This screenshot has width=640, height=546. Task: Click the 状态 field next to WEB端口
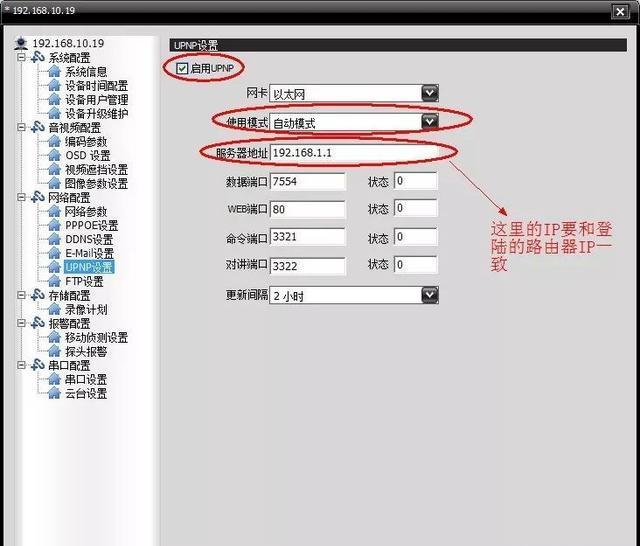click(416, 208)
